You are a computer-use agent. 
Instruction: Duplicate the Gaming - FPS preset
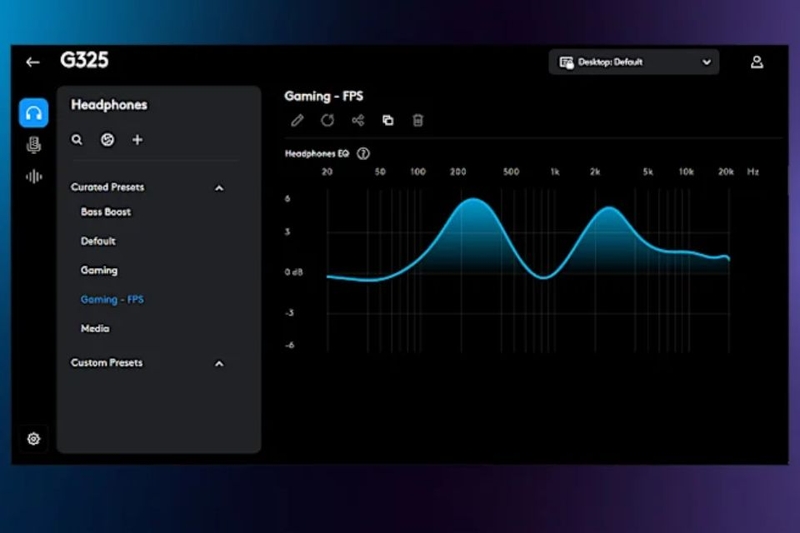[x=388, y=120]
